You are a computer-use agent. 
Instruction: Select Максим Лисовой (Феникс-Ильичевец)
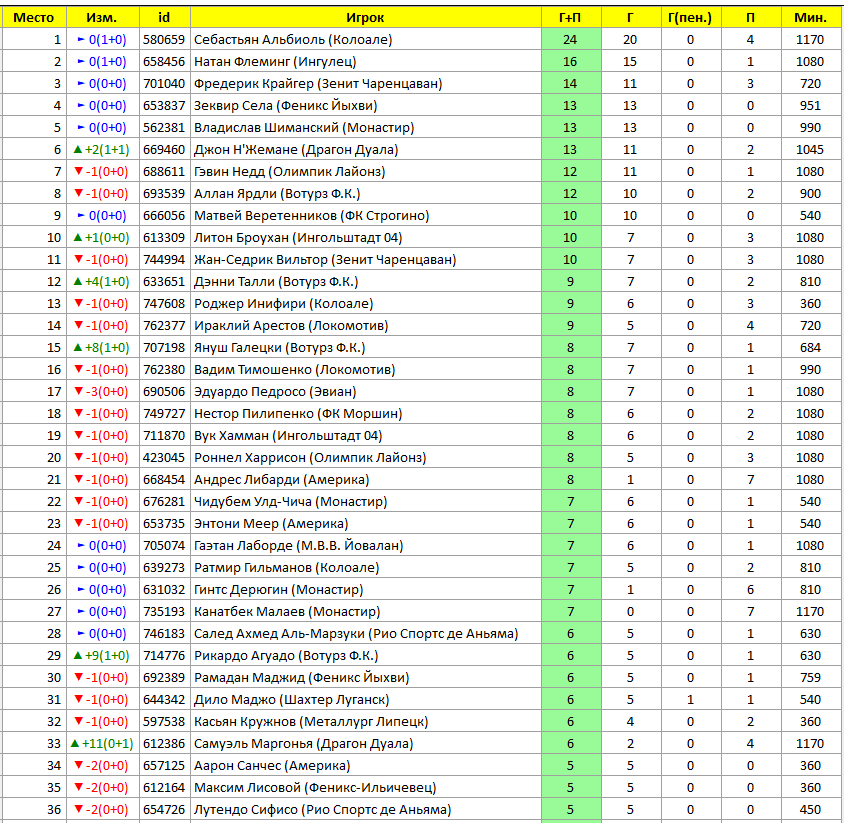315,788
